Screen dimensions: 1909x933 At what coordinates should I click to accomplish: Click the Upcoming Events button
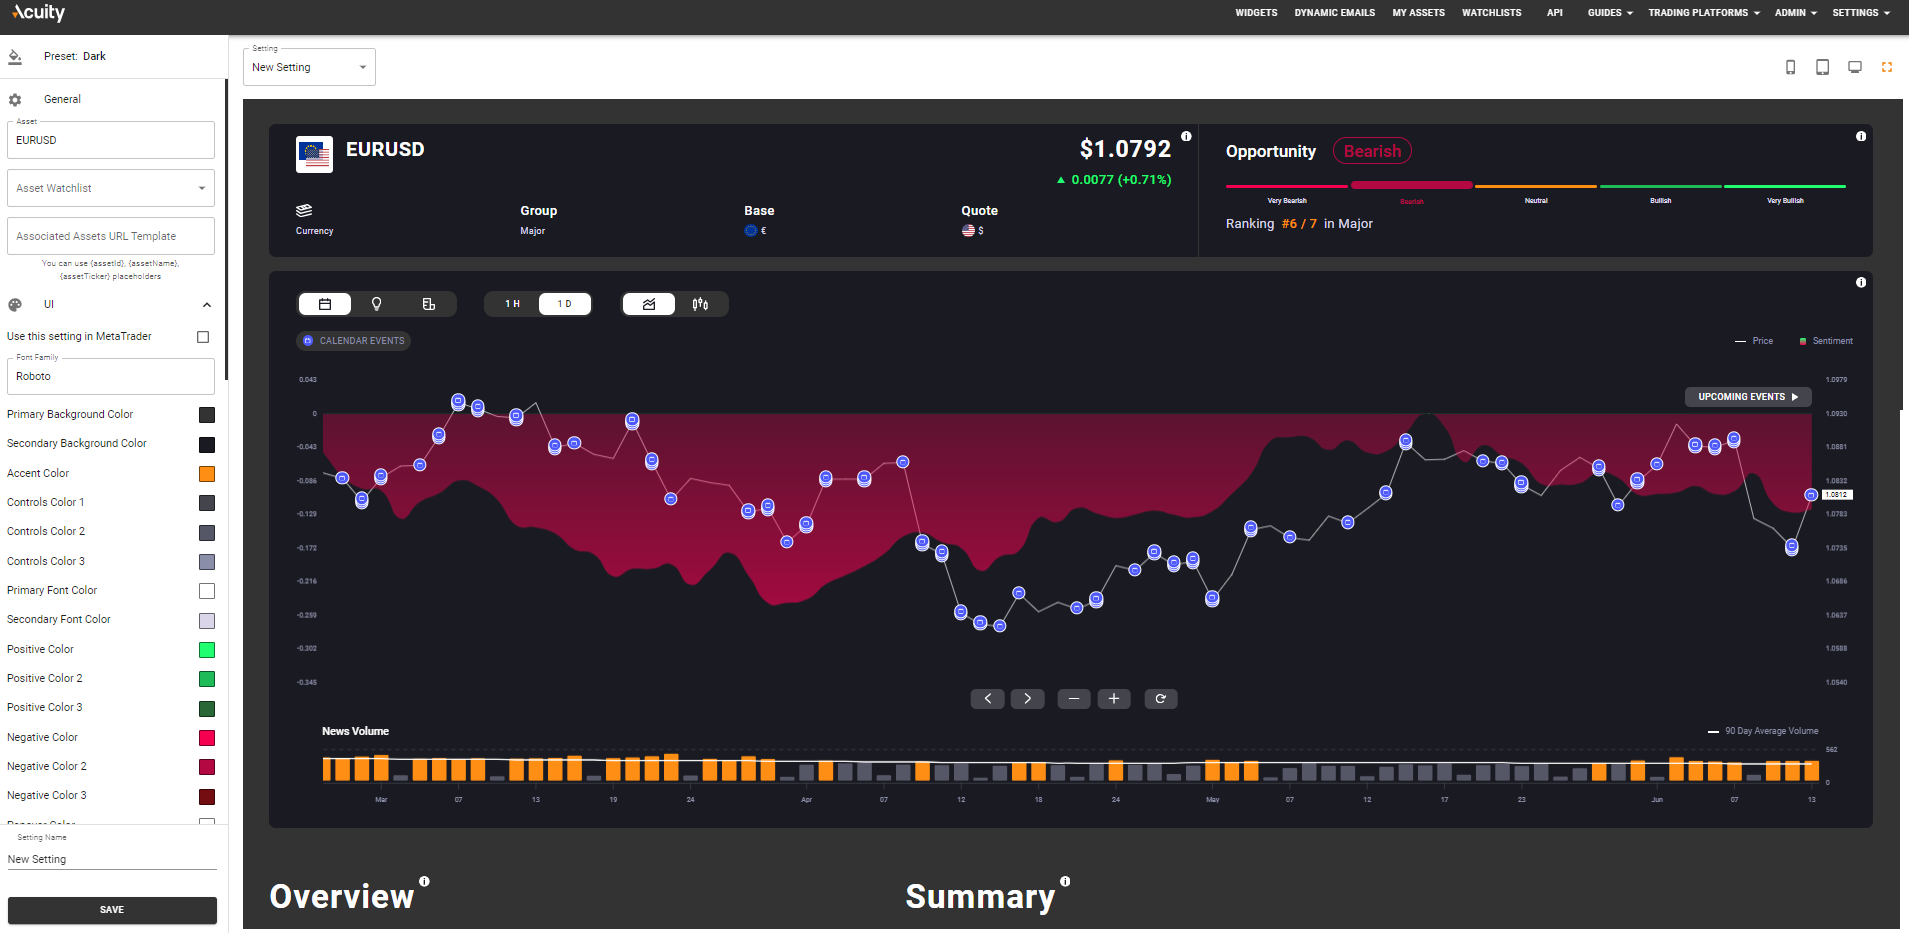point(1747,397)
